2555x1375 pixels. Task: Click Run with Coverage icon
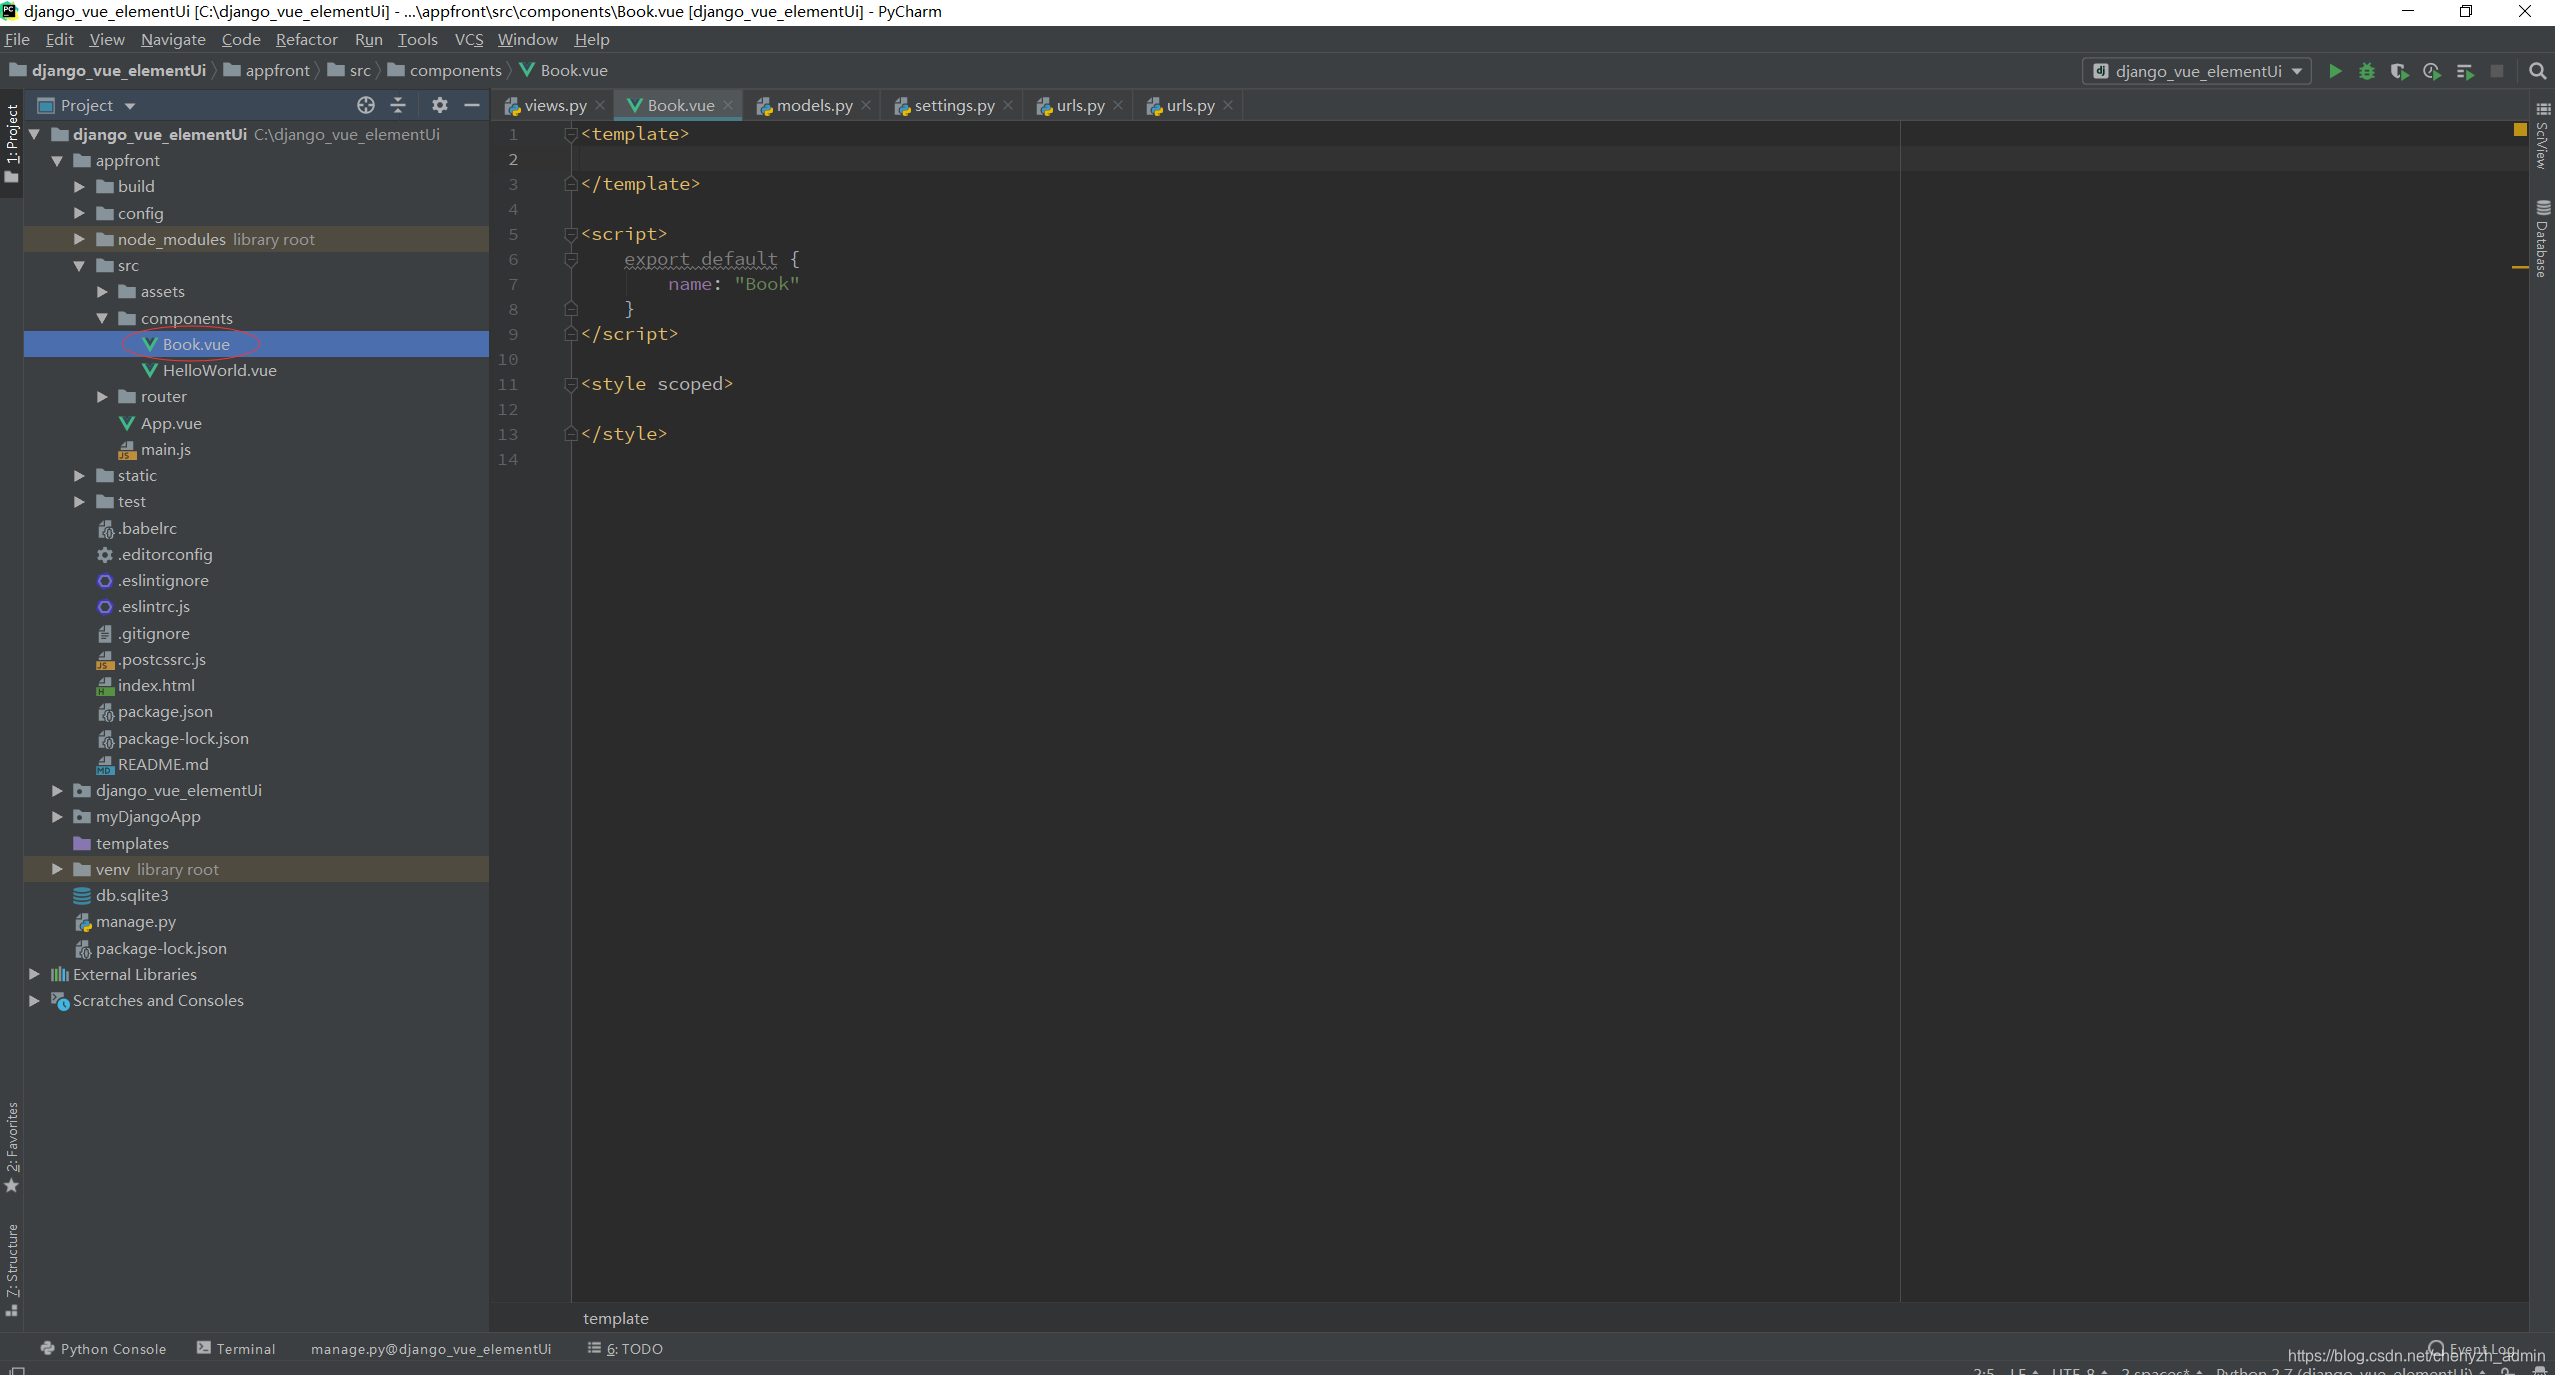(x=2398, y=71)
